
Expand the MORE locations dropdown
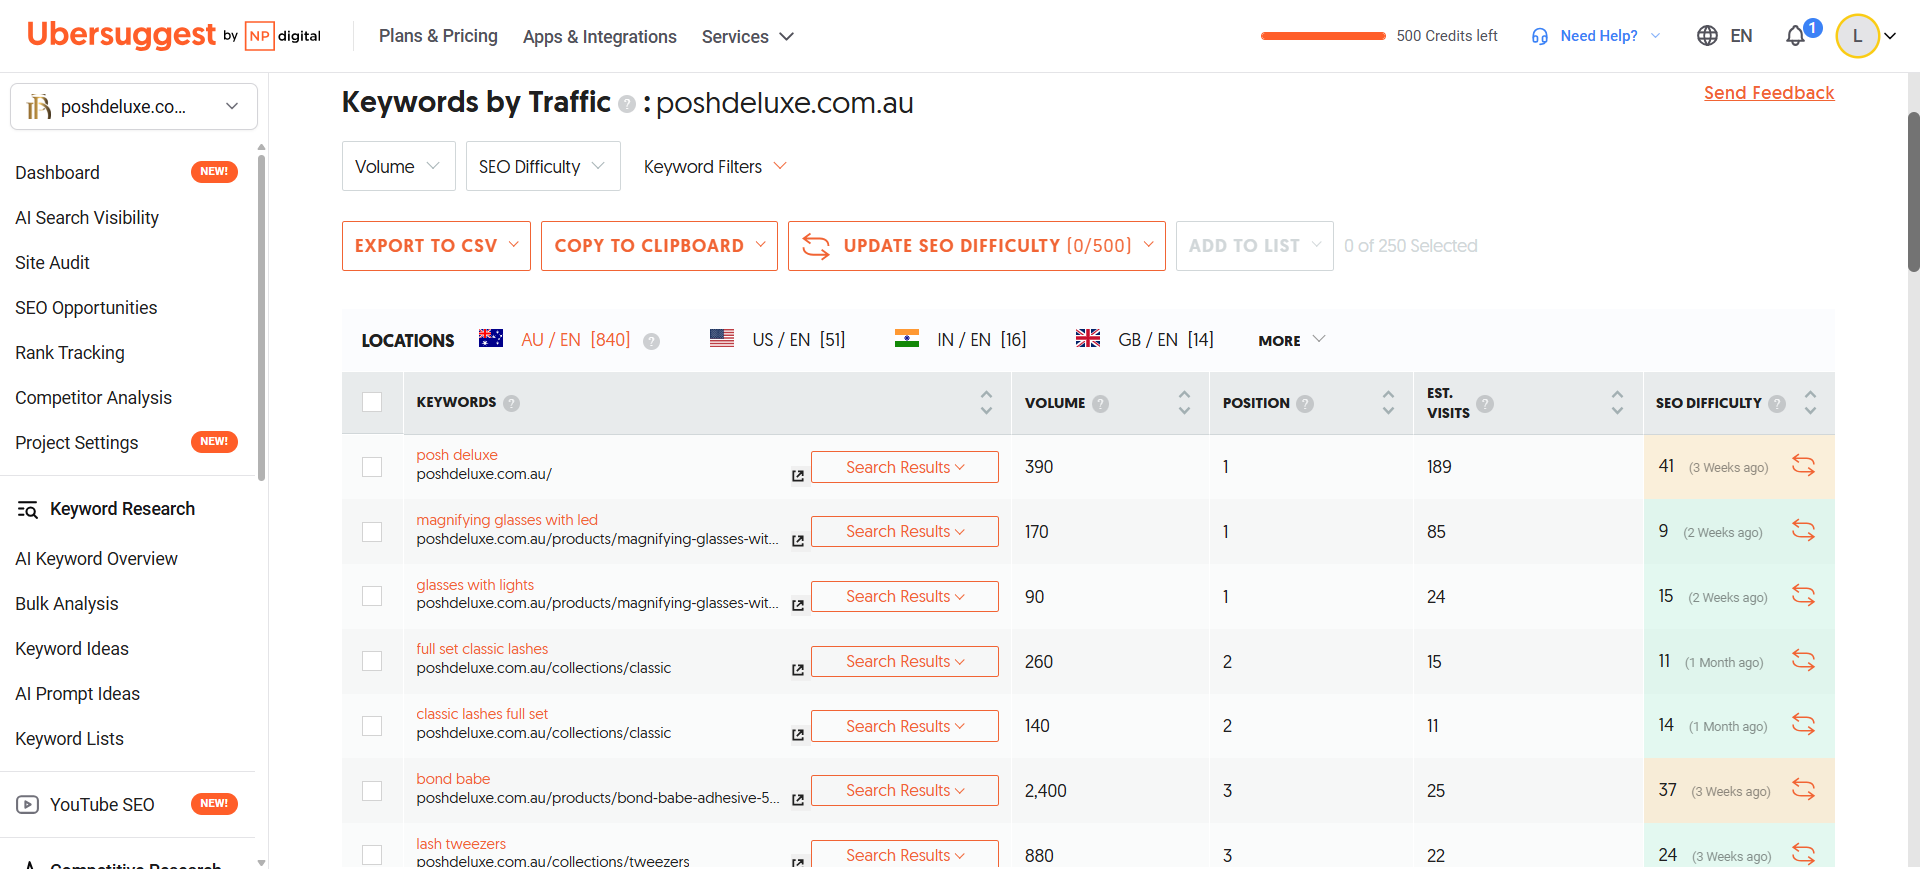click(x=1292, y=341)
